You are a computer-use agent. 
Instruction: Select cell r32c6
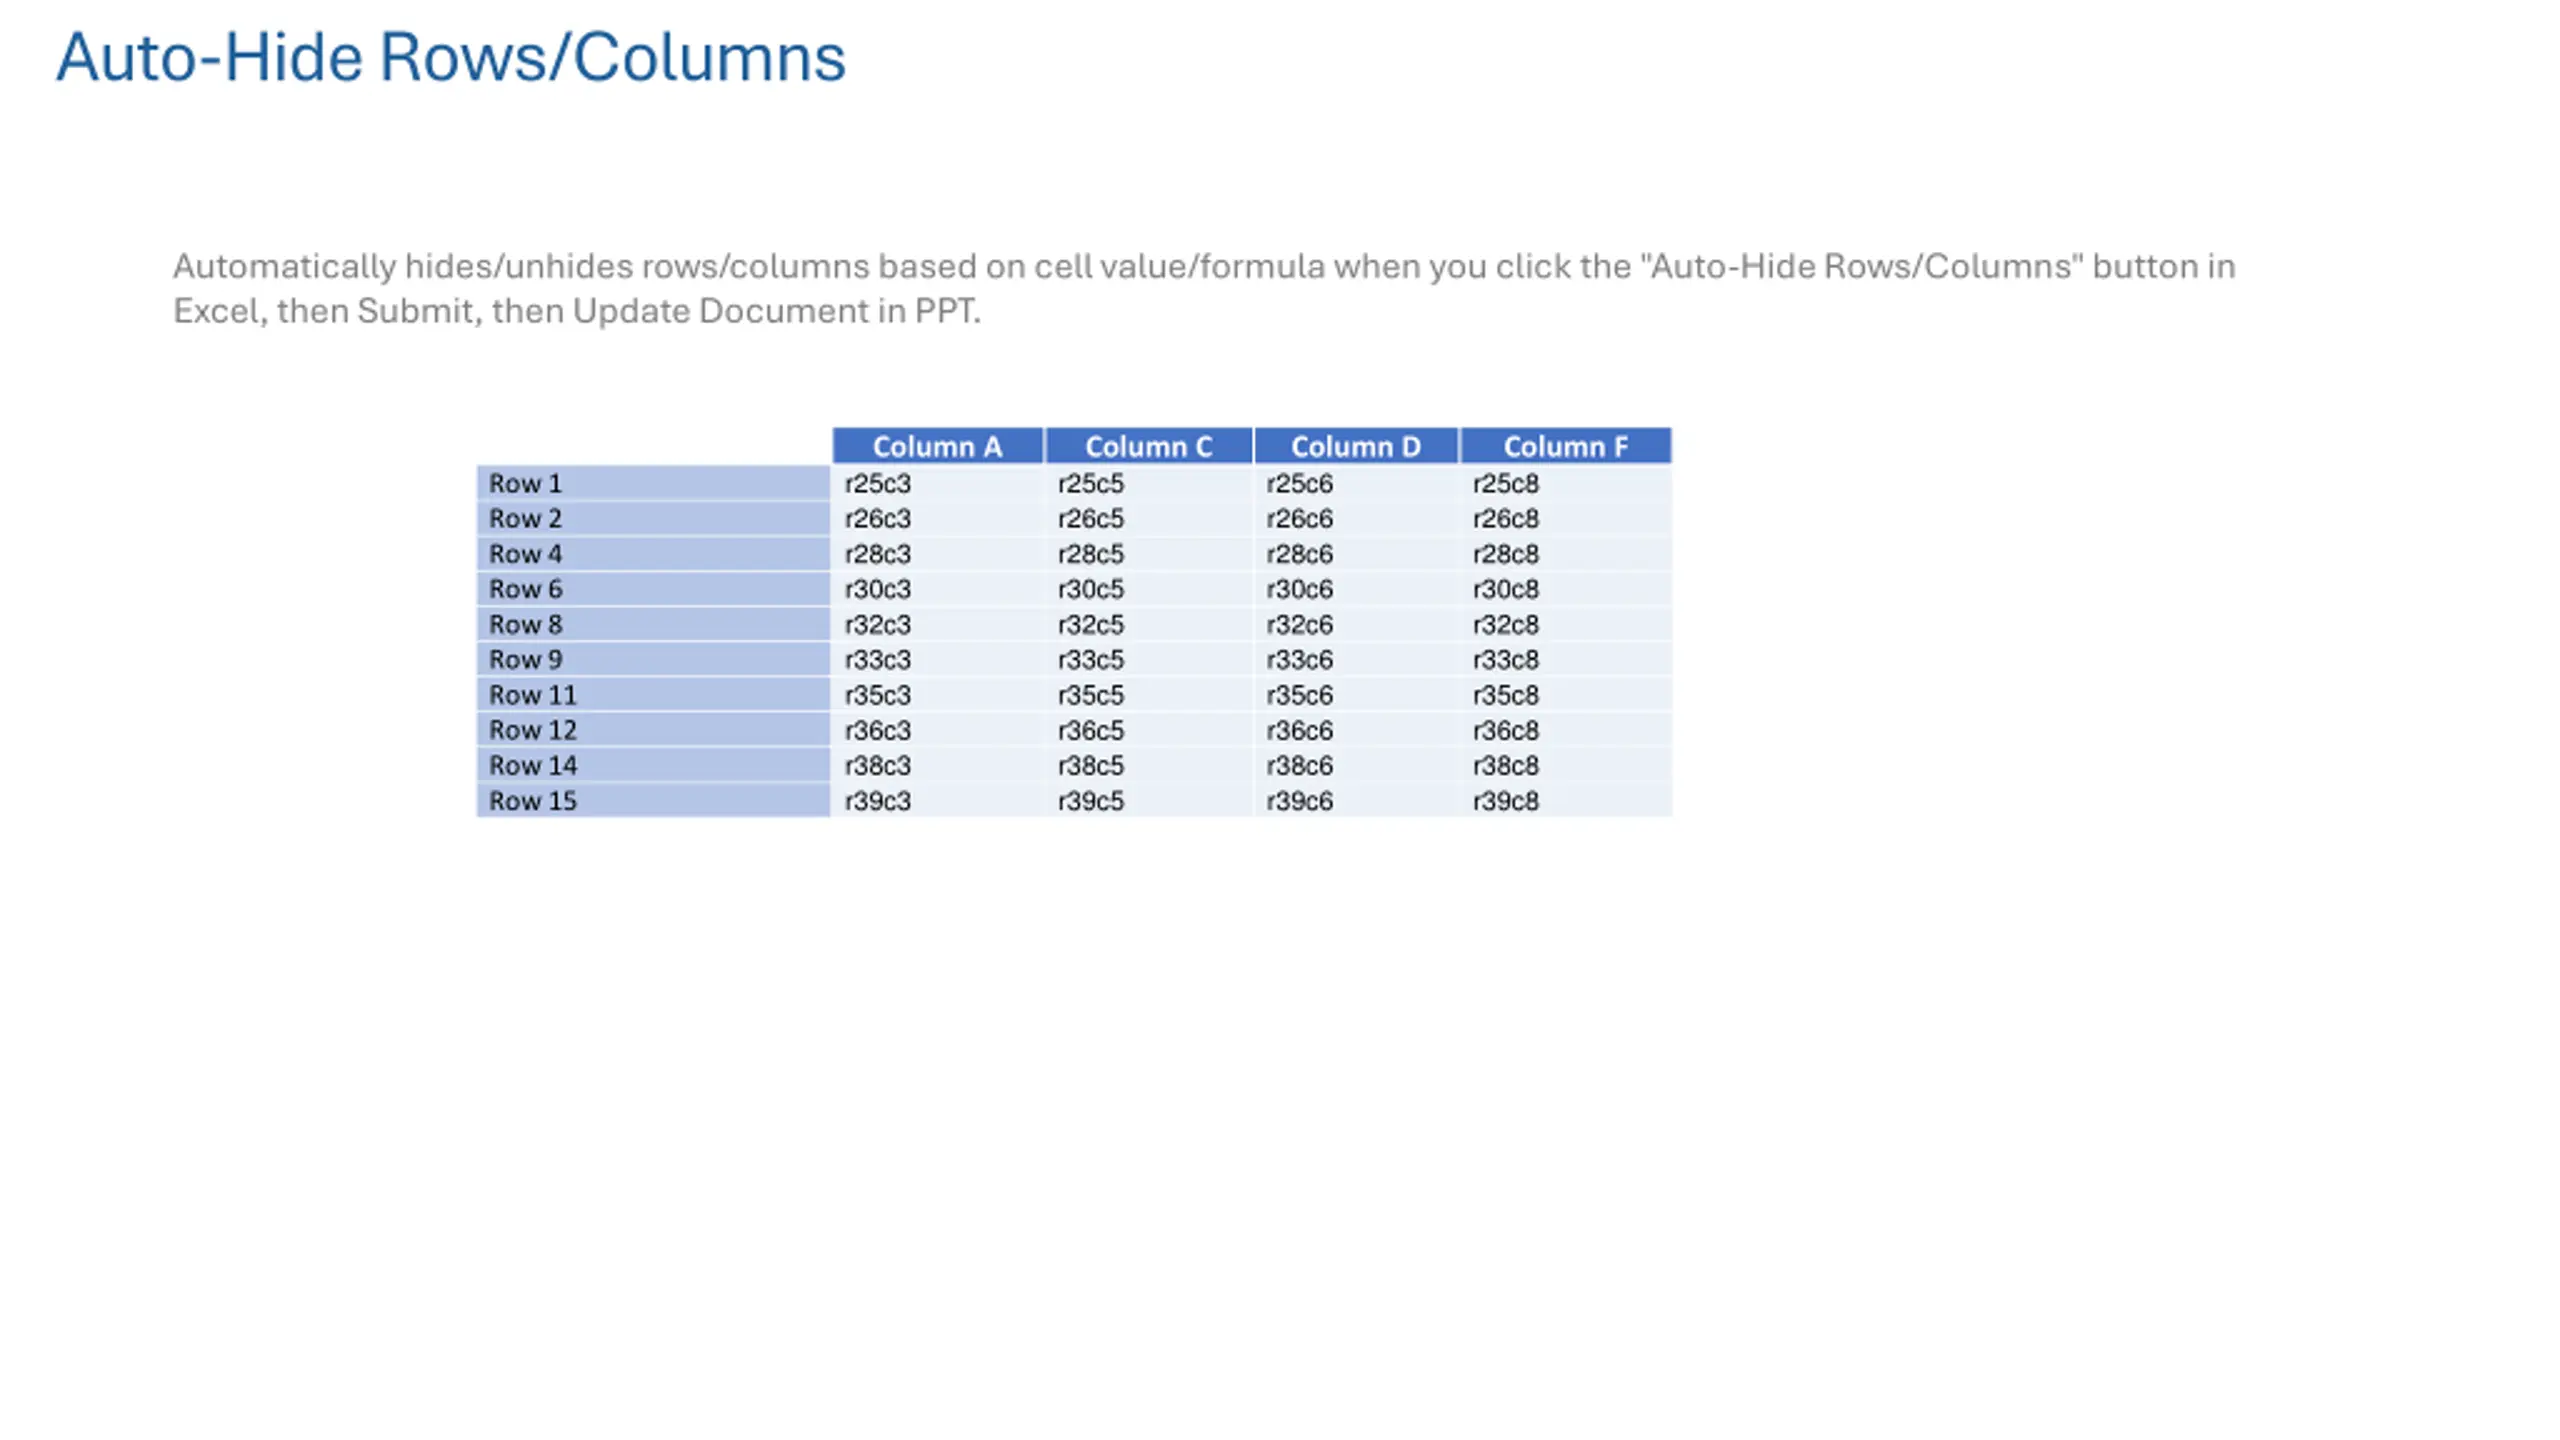1356,624
